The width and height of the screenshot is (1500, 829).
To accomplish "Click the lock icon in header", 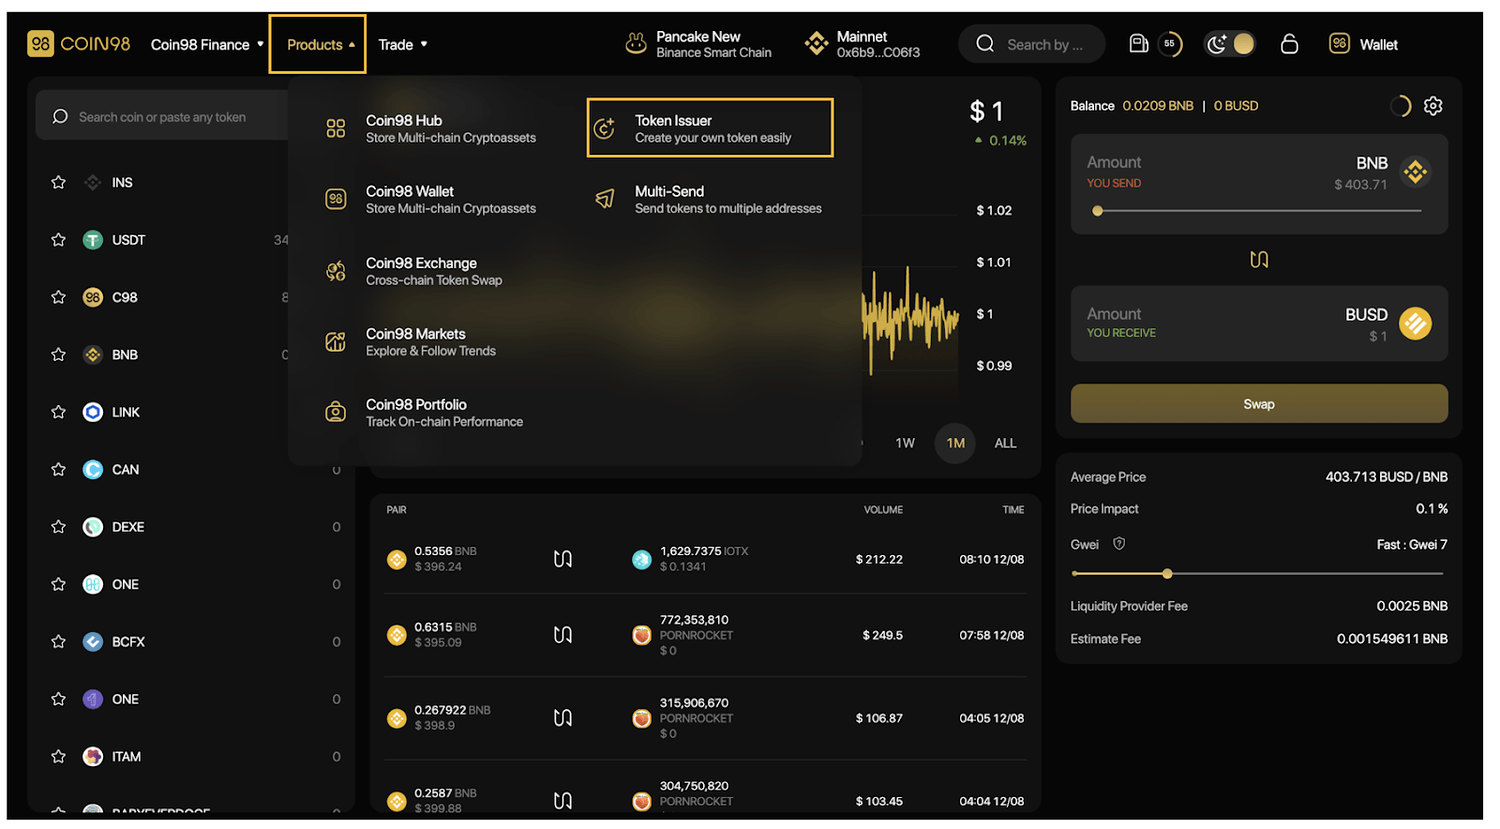I will (1290, 44).
